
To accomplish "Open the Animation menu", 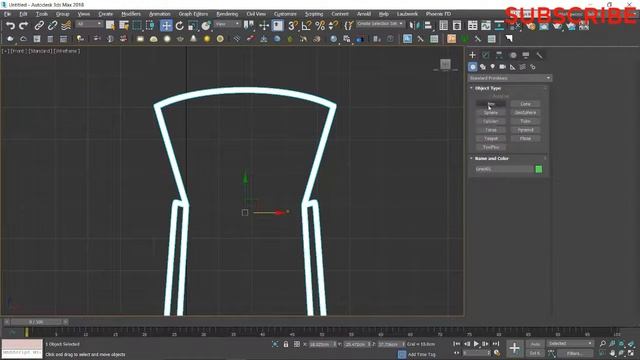I will point(160,14).
